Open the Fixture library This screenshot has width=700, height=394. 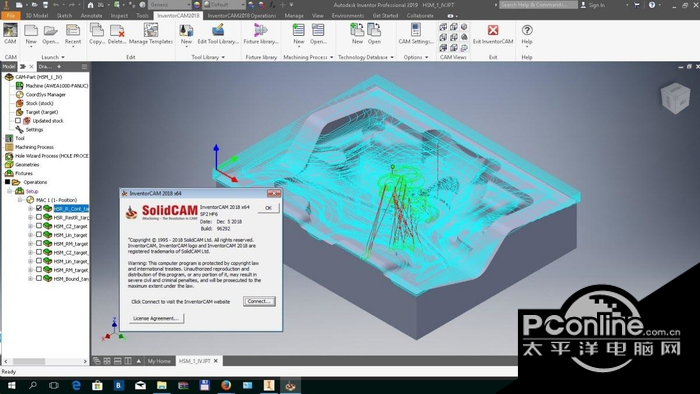pos(261,34)
